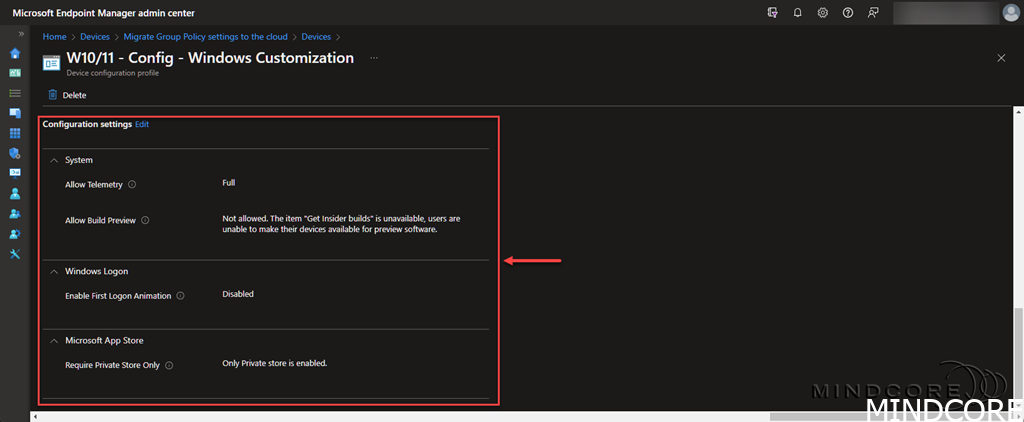
Task: Open the notifications bell
Action: [x=797, y=12]
